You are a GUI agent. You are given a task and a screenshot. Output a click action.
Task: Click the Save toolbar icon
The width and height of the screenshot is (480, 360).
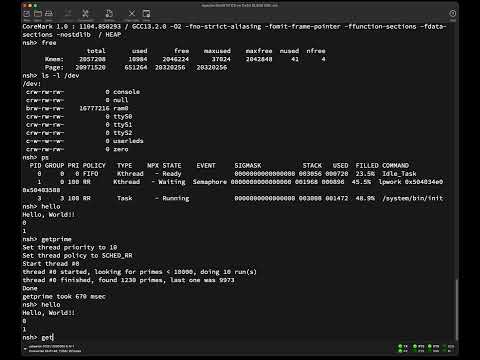(x=49, y=14)
